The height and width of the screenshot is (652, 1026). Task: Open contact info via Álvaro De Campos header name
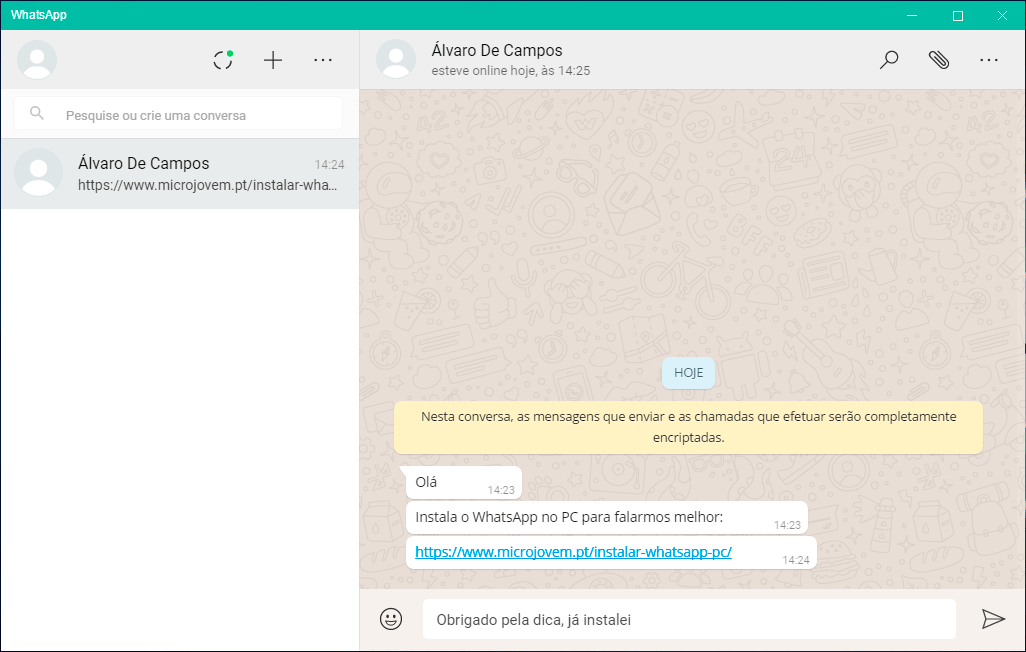pyautogui.click(x=497, y=50)
